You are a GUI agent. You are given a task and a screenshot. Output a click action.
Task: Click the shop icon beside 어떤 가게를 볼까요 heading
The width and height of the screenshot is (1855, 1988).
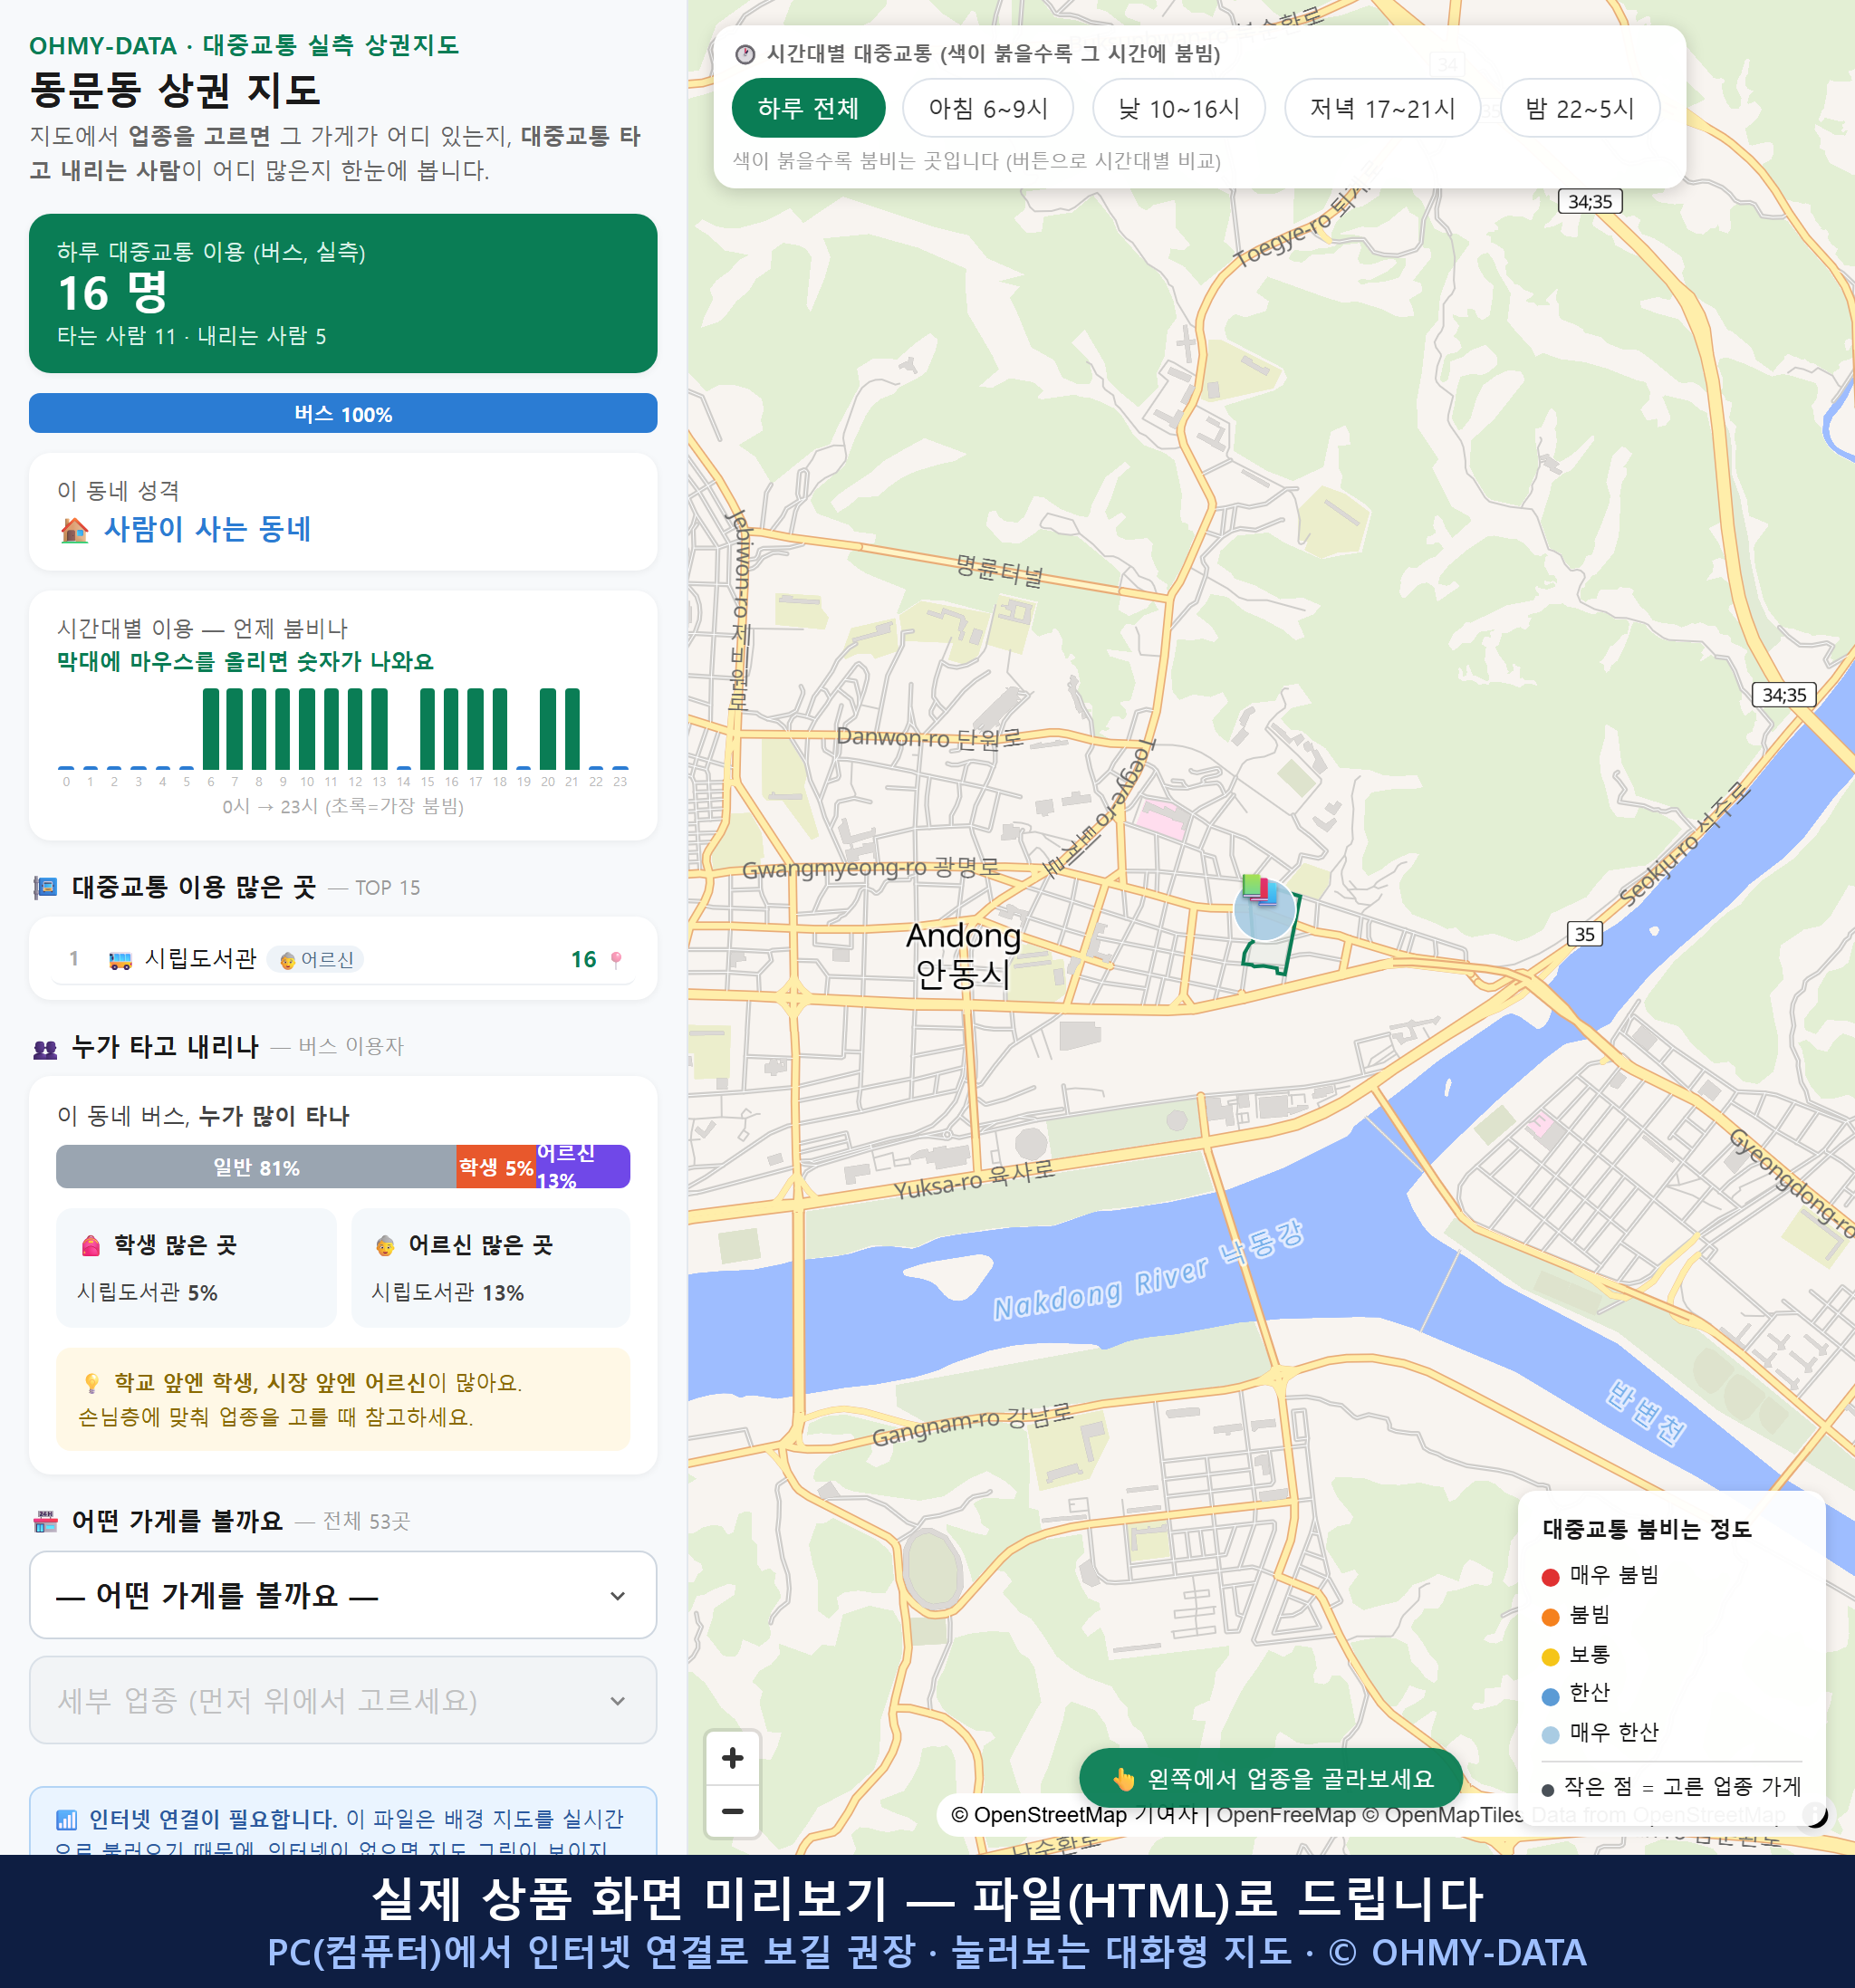pos(45,1522)
